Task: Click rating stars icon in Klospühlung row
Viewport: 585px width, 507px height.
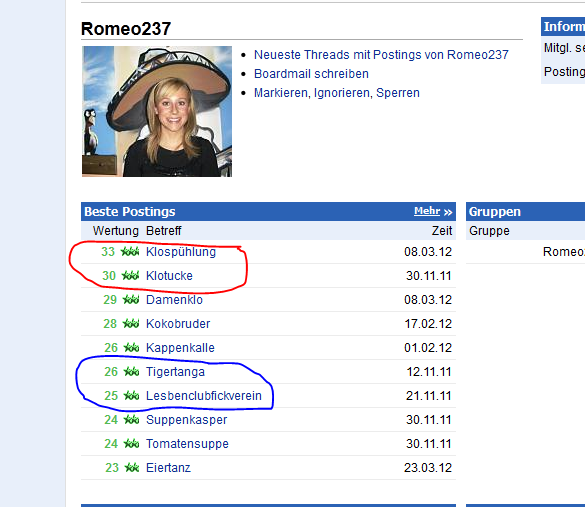Action: pos(130,252)
